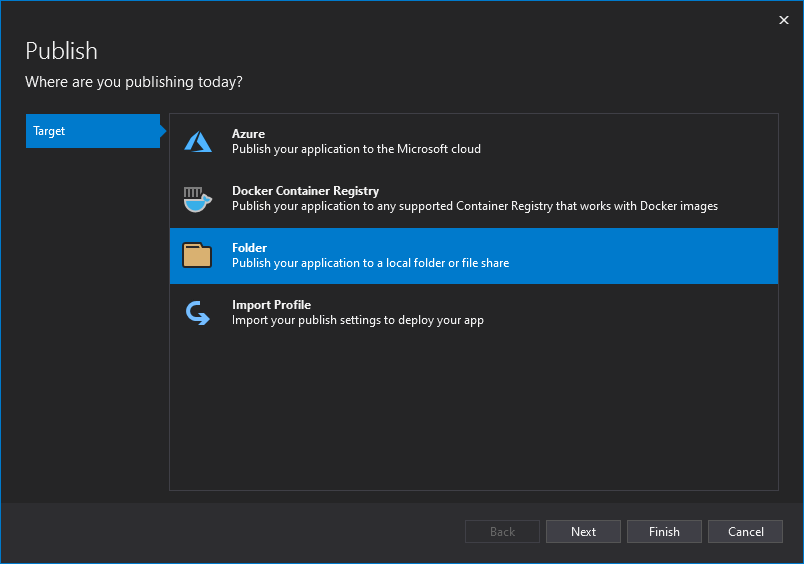Click the yellow Folder icon
The width and height of the screenshot is (804, 564).
pyautogui.click(x=197, y=255)
